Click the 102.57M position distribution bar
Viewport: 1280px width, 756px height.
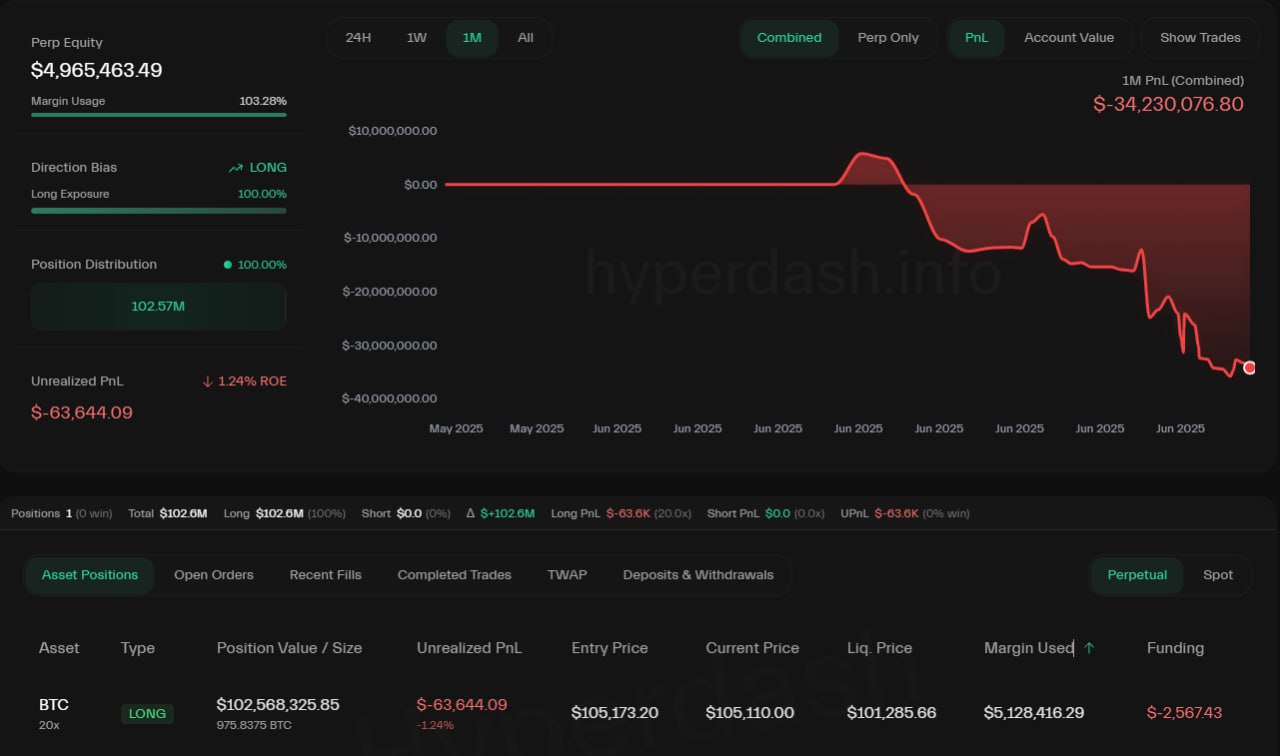(158, 306)
